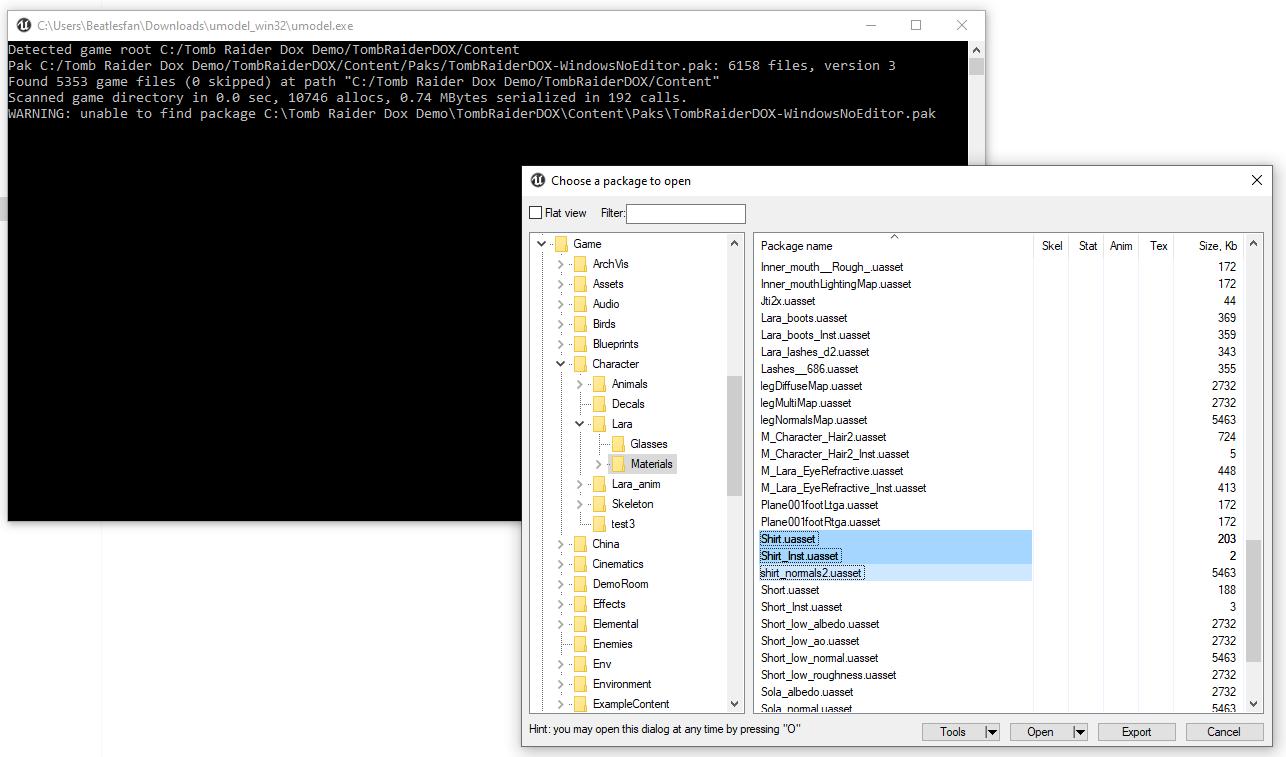
Task: Click the Skeleton folder icon
Action: [x=599, y=504]
